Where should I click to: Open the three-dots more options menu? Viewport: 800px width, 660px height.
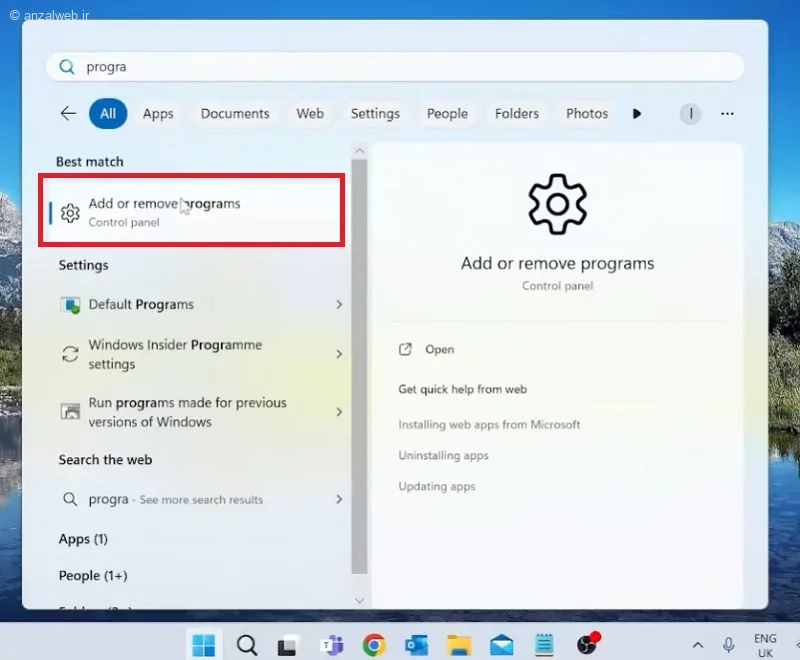point(727,114)
